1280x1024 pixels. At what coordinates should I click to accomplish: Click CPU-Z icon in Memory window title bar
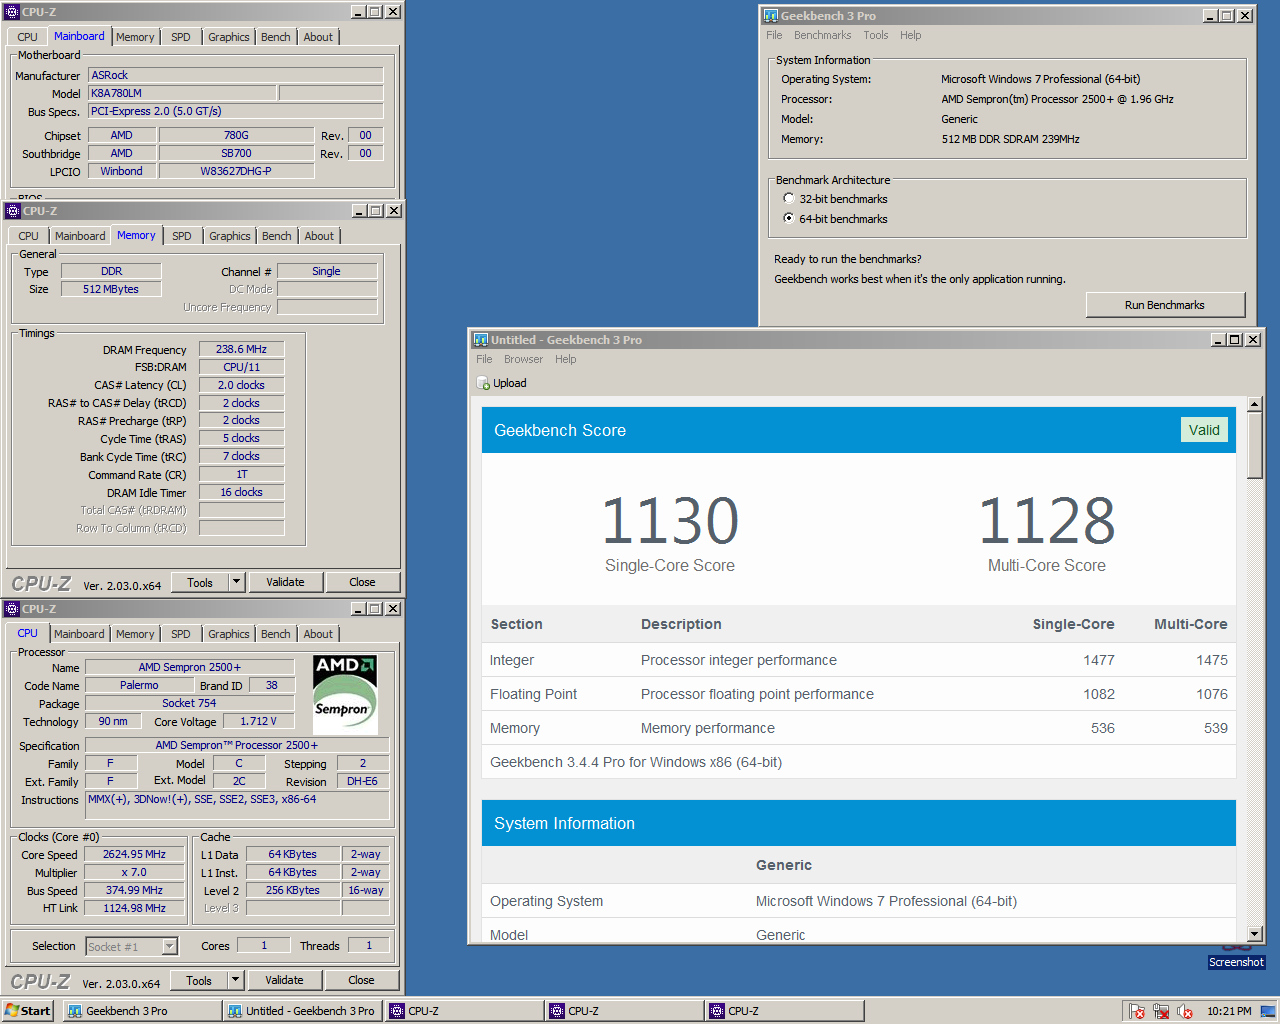click(13, 211)
